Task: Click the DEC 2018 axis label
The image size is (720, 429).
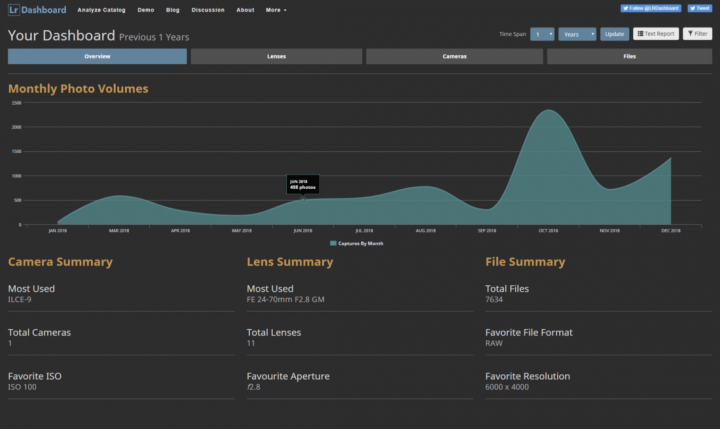Action: [671, 231]
